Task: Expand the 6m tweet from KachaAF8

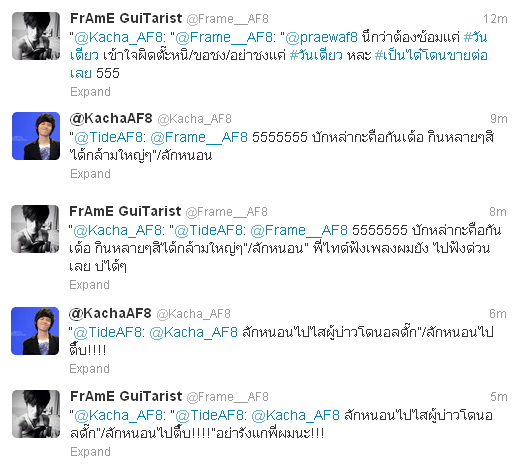Action: 89,369
